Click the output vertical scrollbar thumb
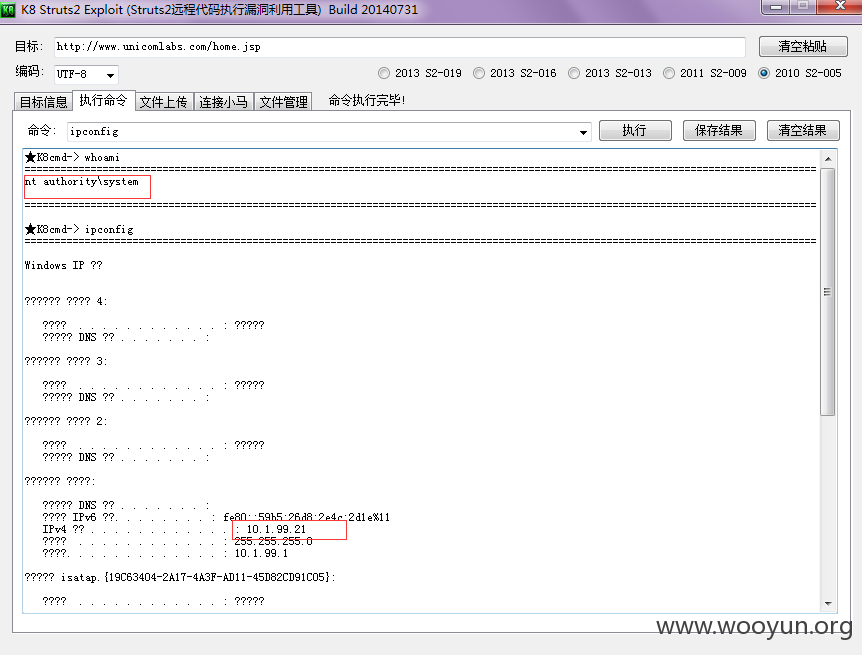 click(828, 291)
